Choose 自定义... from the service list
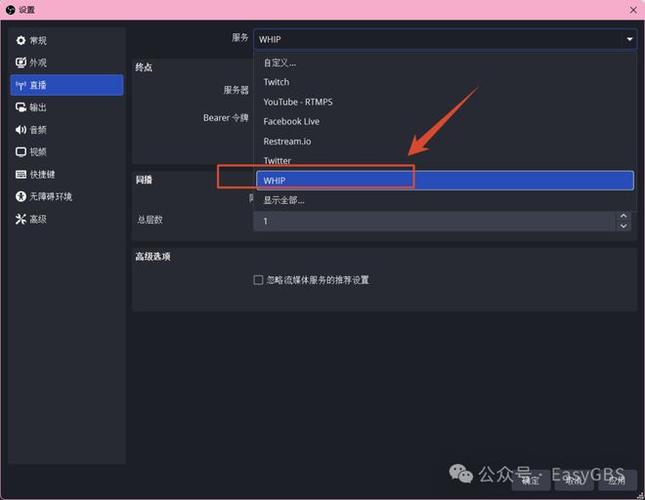 445,63
